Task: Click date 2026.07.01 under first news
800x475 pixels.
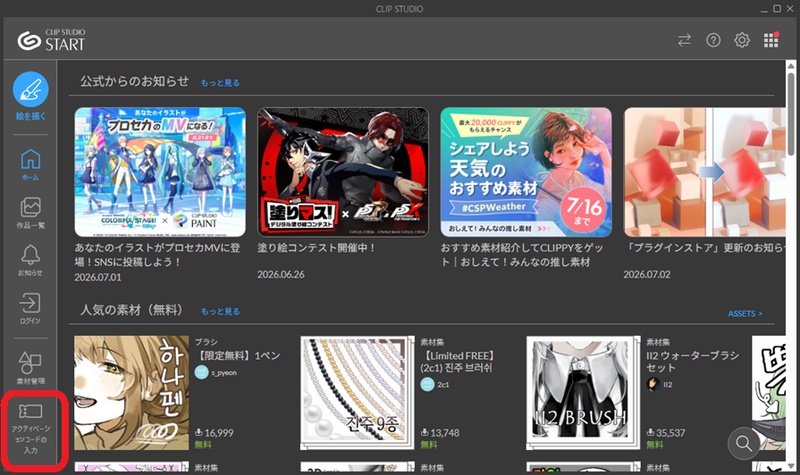Action: pyautogui.click(x=98, y=278)
